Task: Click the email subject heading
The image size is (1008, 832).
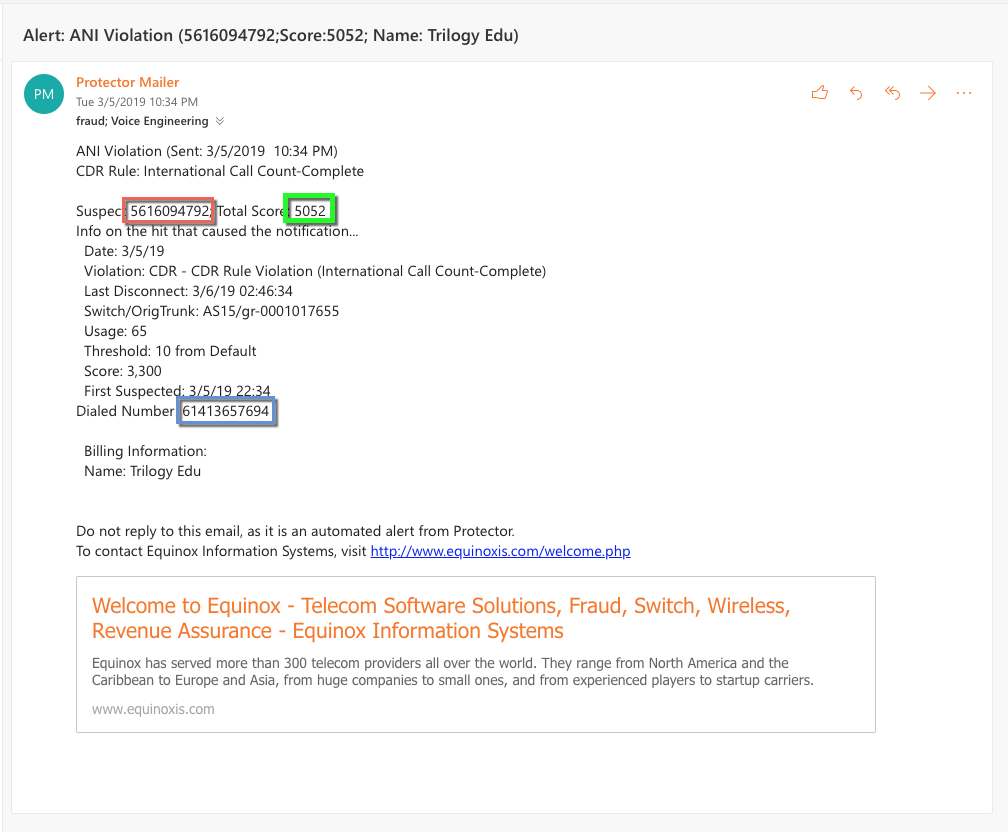Action: pyautogui.click(x=270, y=35)
